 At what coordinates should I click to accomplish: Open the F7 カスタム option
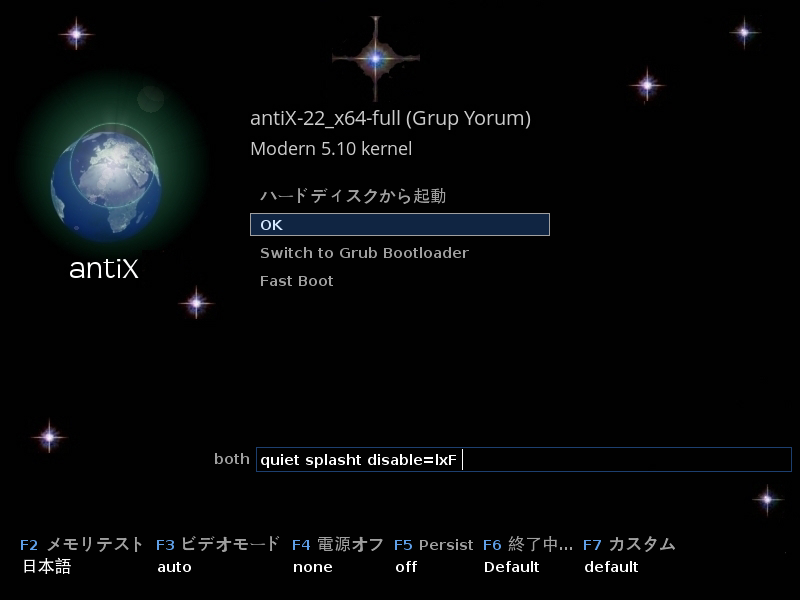point(629,544)
